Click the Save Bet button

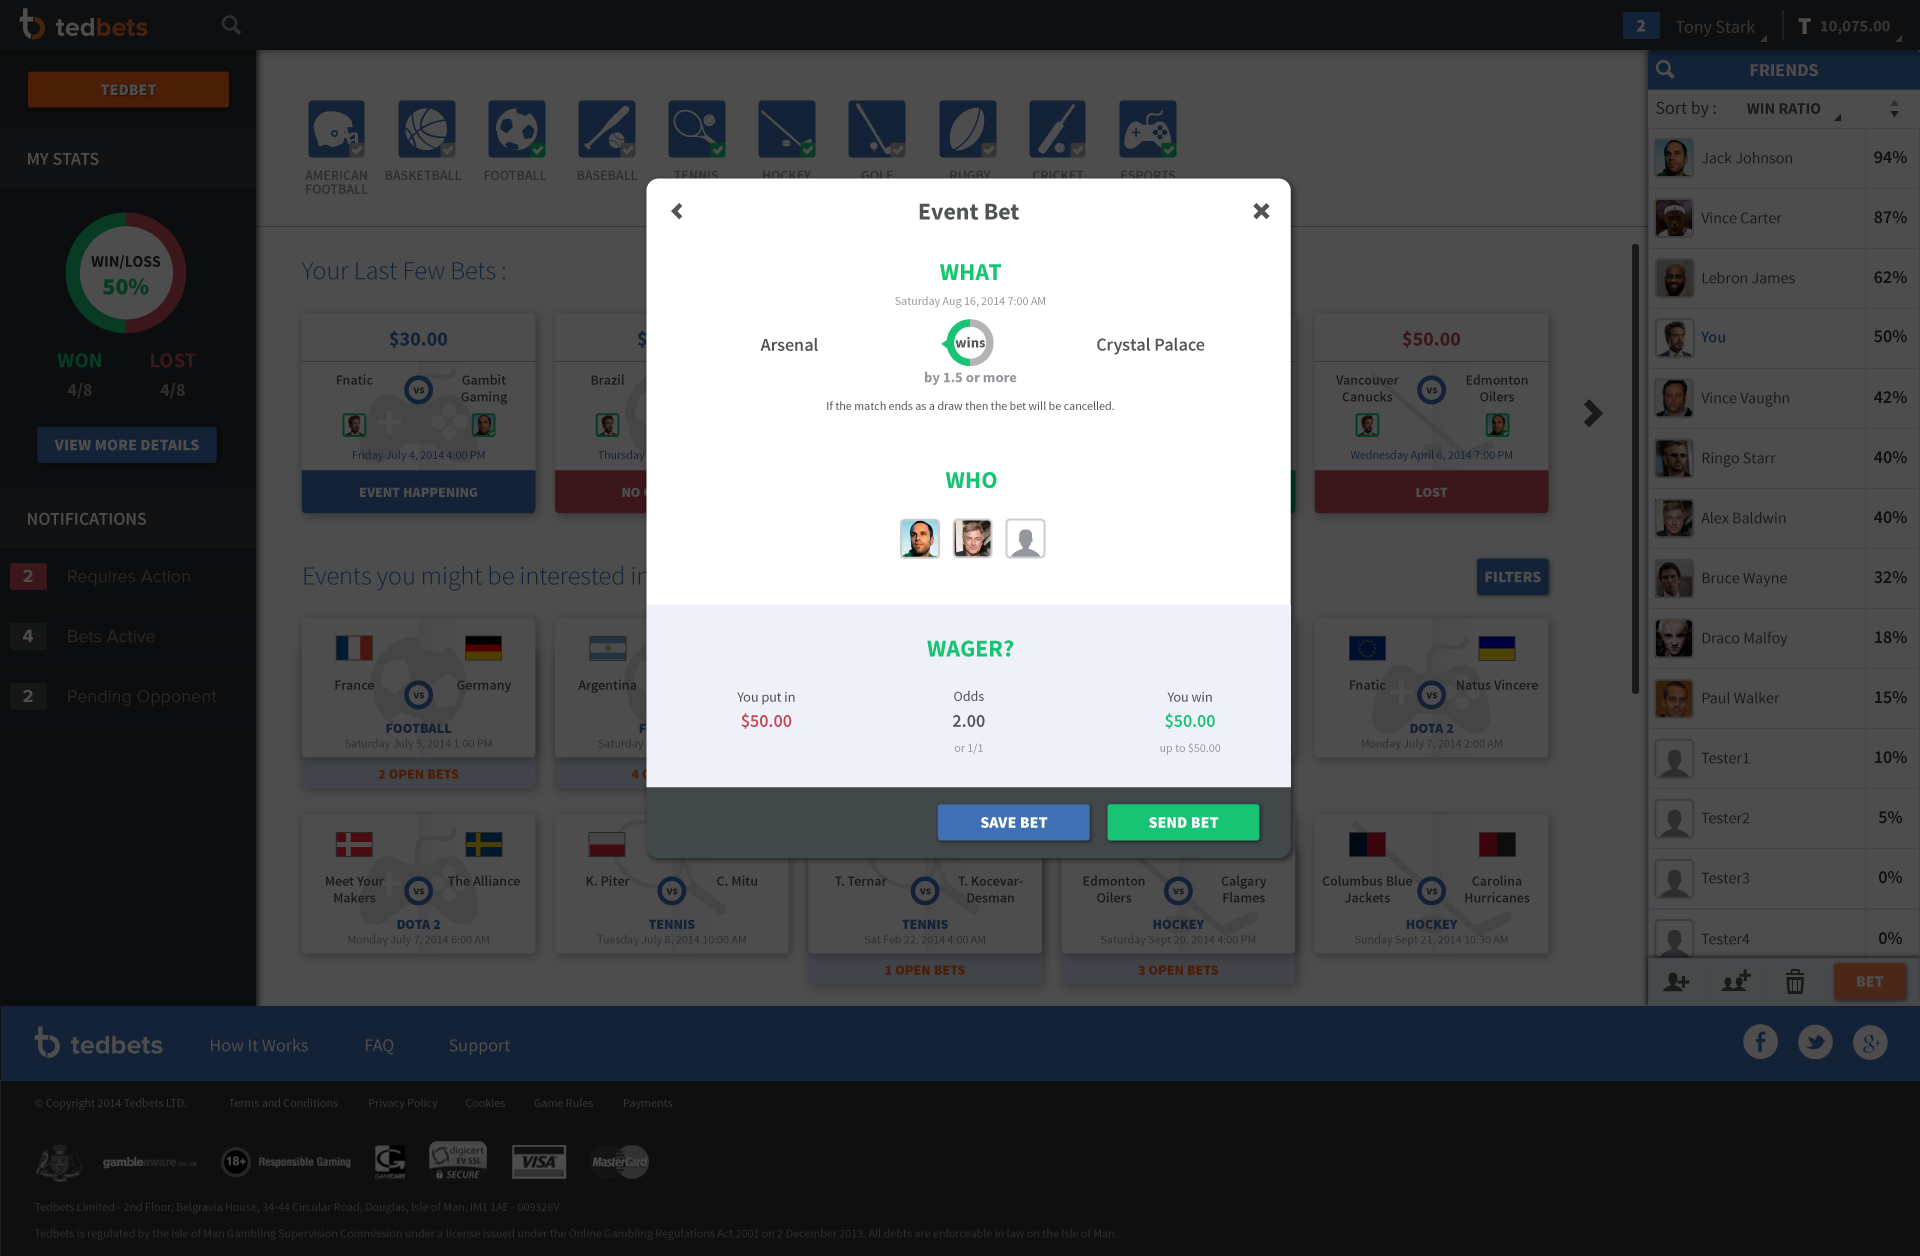pos(1013,822)
